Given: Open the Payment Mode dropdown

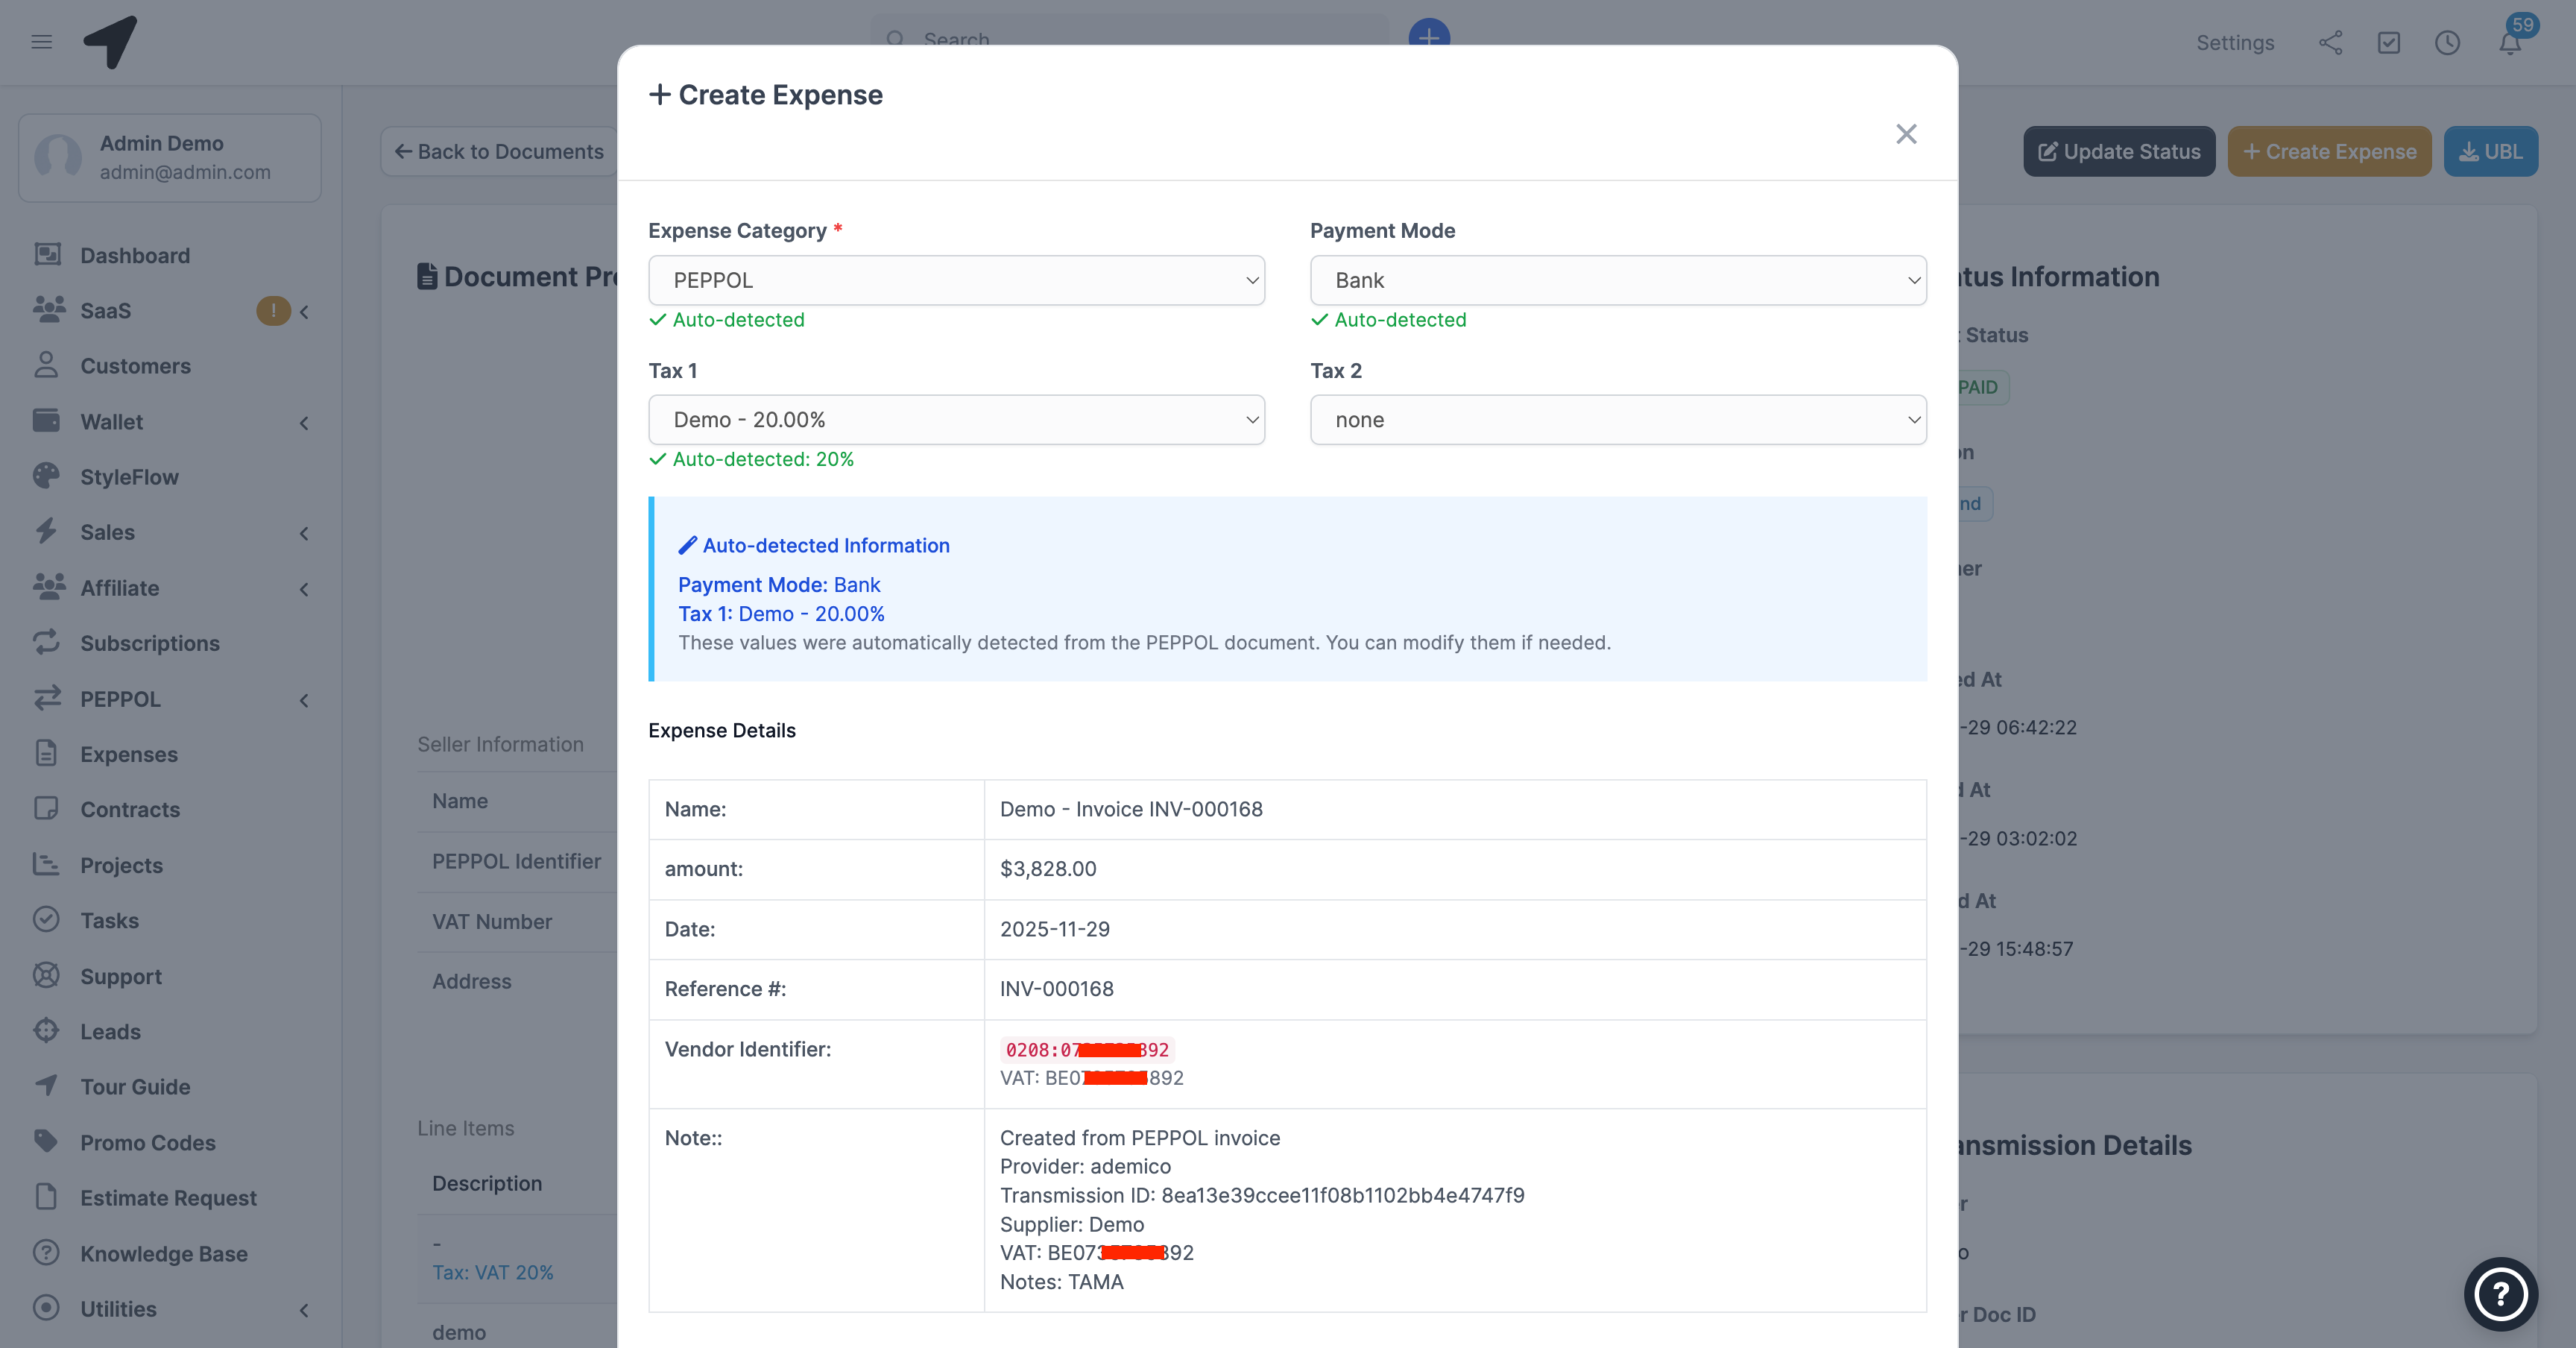Looking at the screenshot, I should [1617, 280].
